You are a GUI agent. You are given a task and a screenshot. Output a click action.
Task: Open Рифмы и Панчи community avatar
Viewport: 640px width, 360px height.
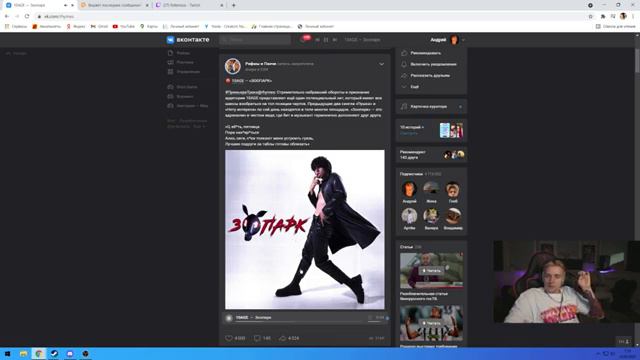pyautogui.click(x=233, y=66)
